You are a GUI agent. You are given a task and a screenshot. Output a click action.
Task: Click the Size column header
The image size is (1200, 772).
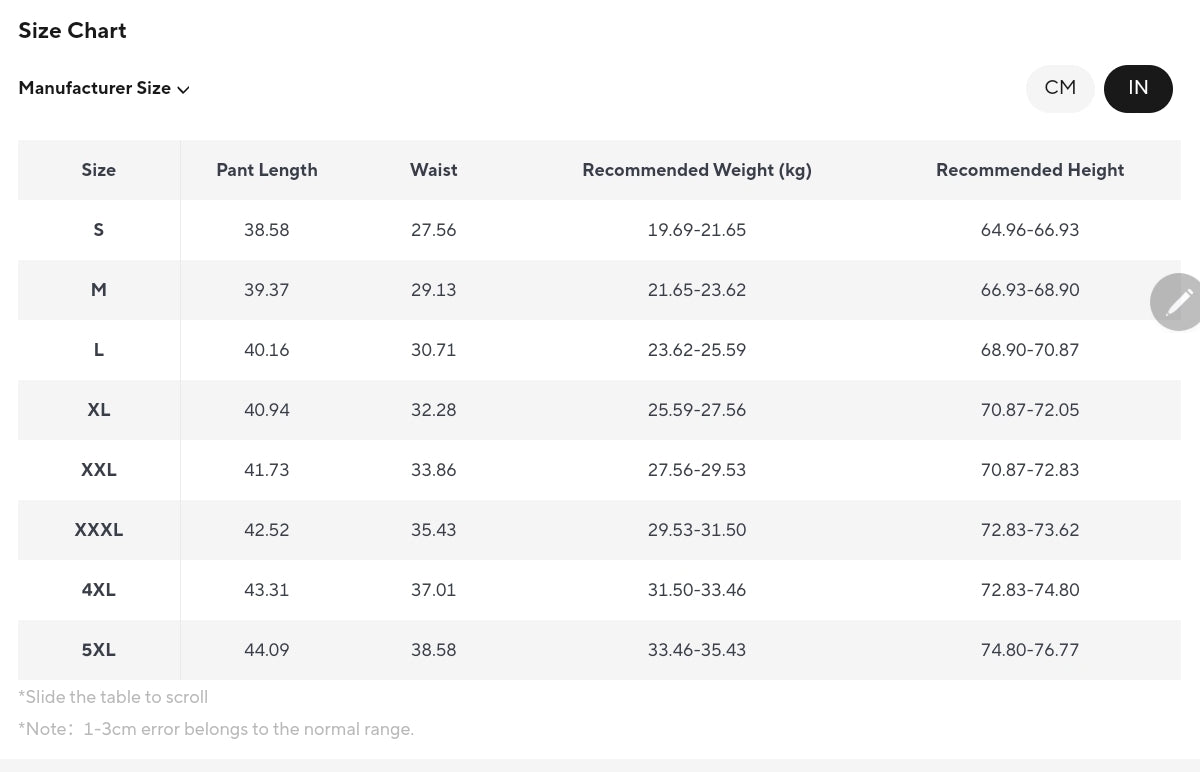[99, 170]
